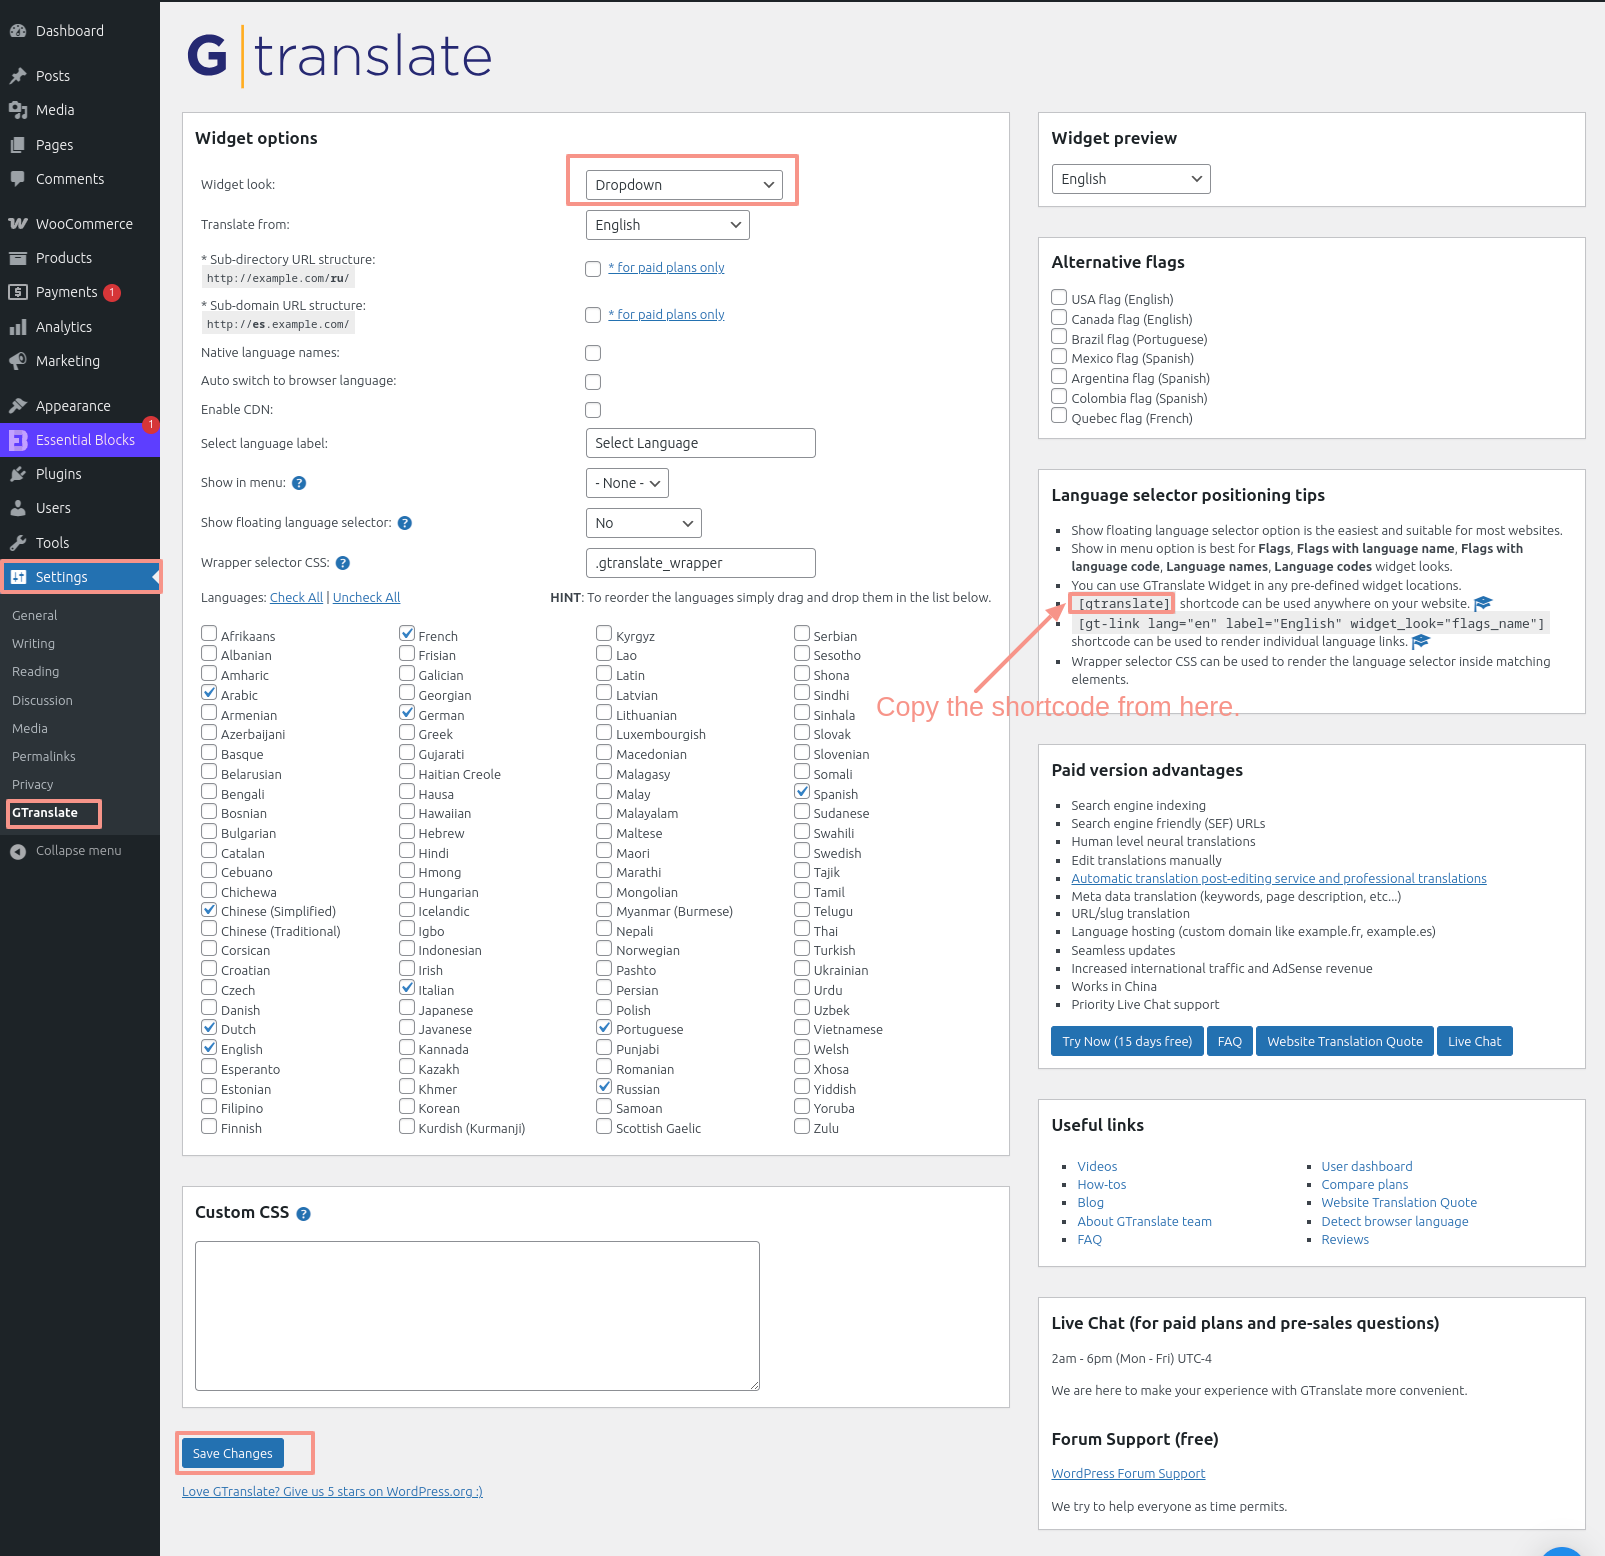Click the Check All languages link
Image resolution: width=1605 pixels, height=1556 pixels.
point(296,598)
